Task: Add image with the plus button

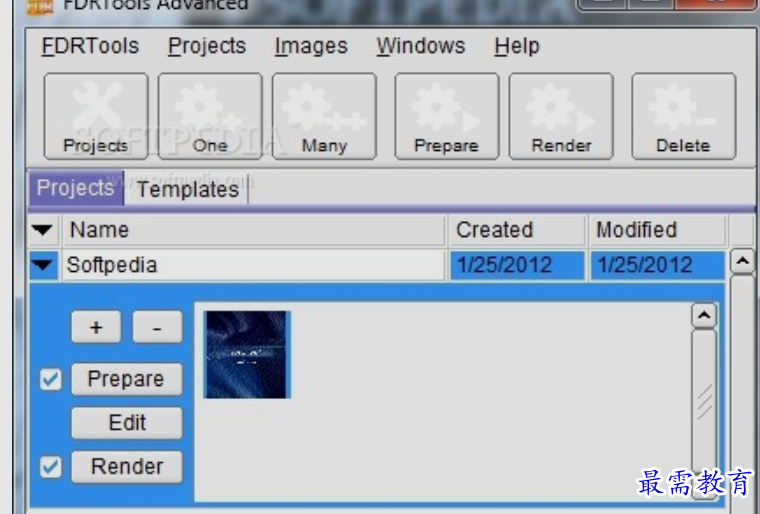Action: point(96,327)
